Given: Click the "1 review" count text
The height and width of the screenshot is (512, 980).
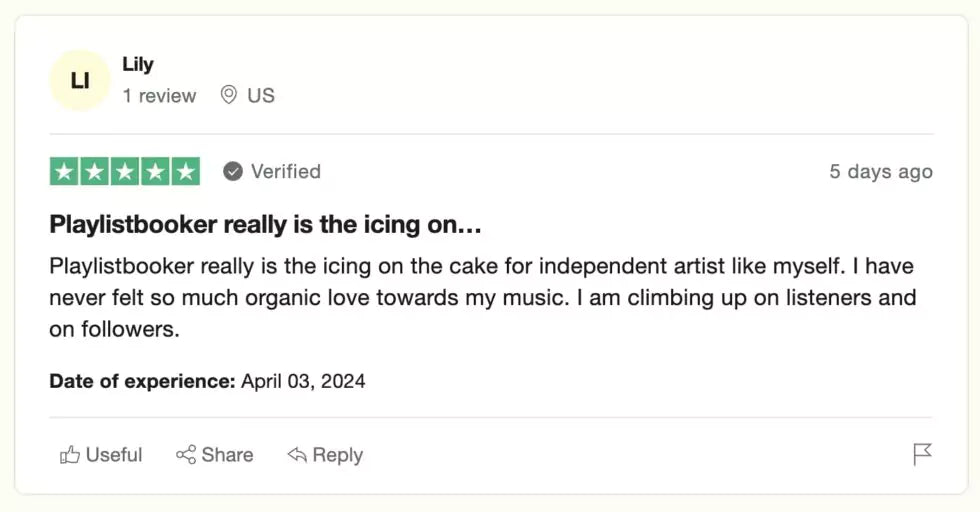Looking at the screenshot, I should [x=160, y=96].
